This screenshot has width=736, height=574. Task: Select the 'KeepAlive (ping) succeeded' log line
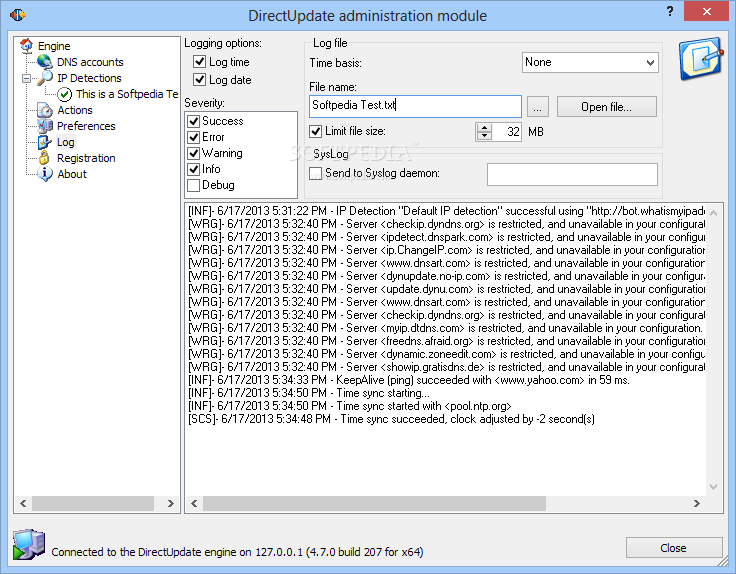[409, 380]
